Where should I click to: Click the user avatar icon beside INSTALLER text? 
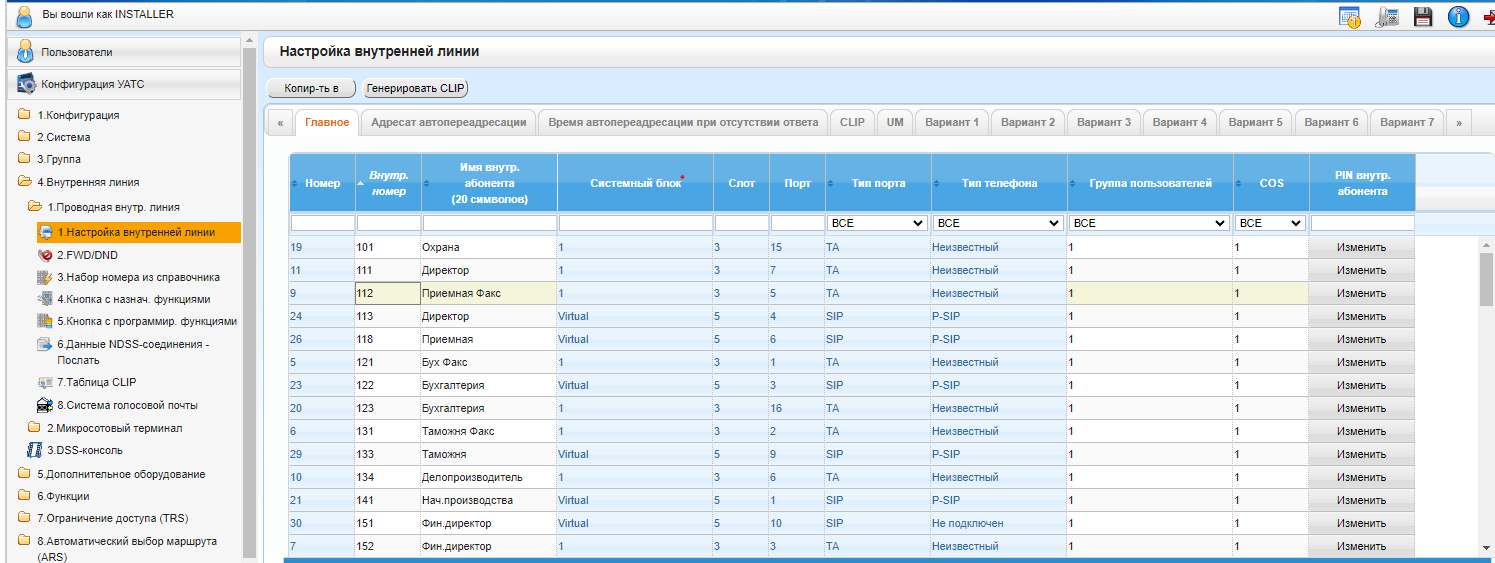pyautogui.click(x=25, y=16)
